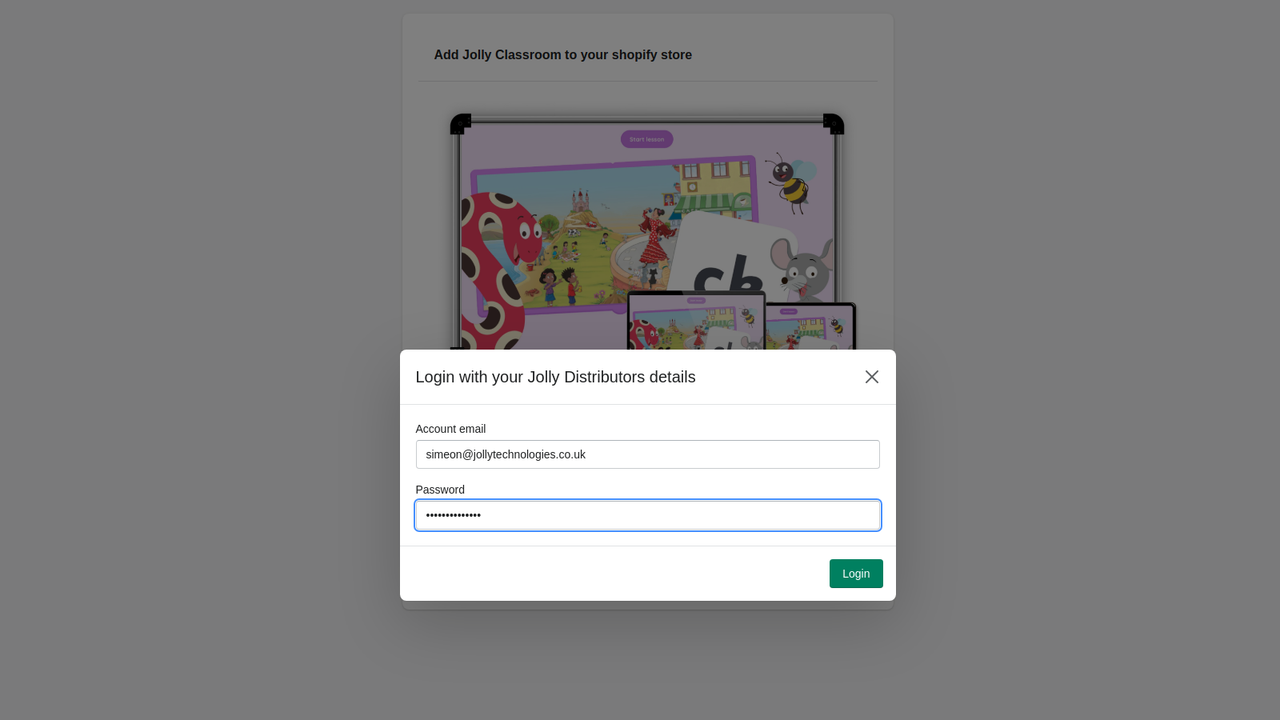Close the Jolly Distributors login dialog

click(x=872, y=377)
